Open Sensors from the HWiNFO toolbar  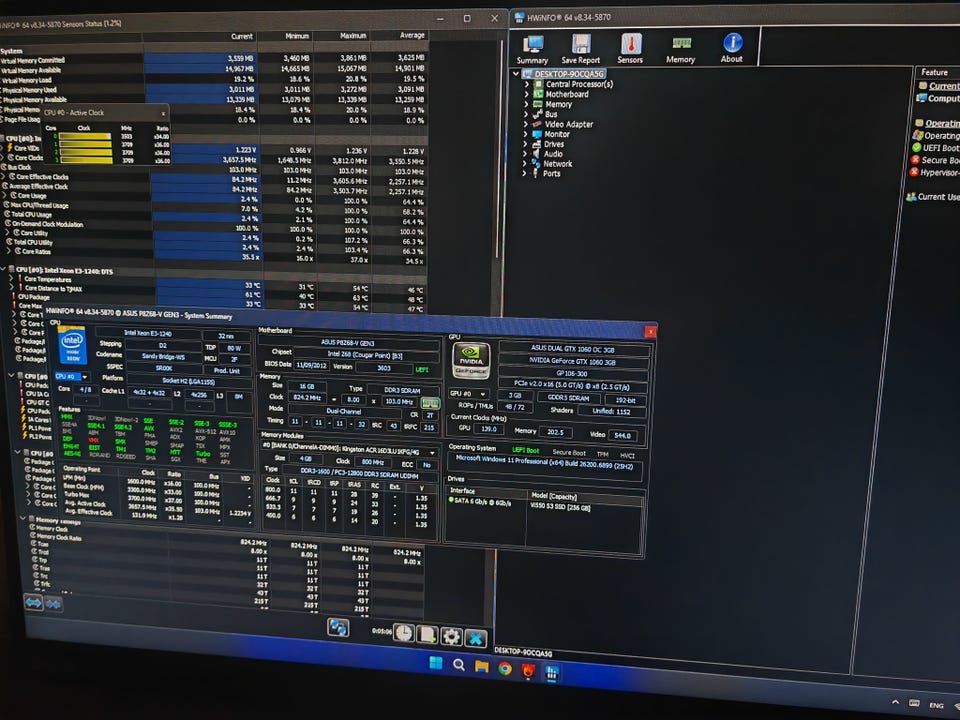(630, 49)
